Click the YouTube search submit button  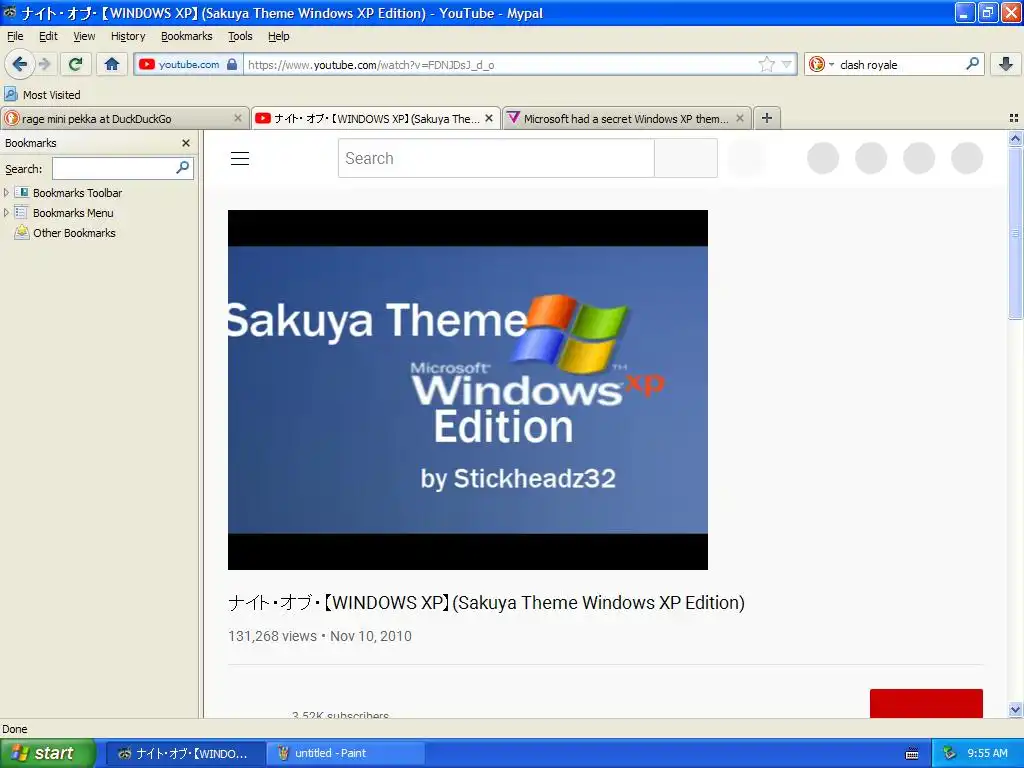[686, 158]
